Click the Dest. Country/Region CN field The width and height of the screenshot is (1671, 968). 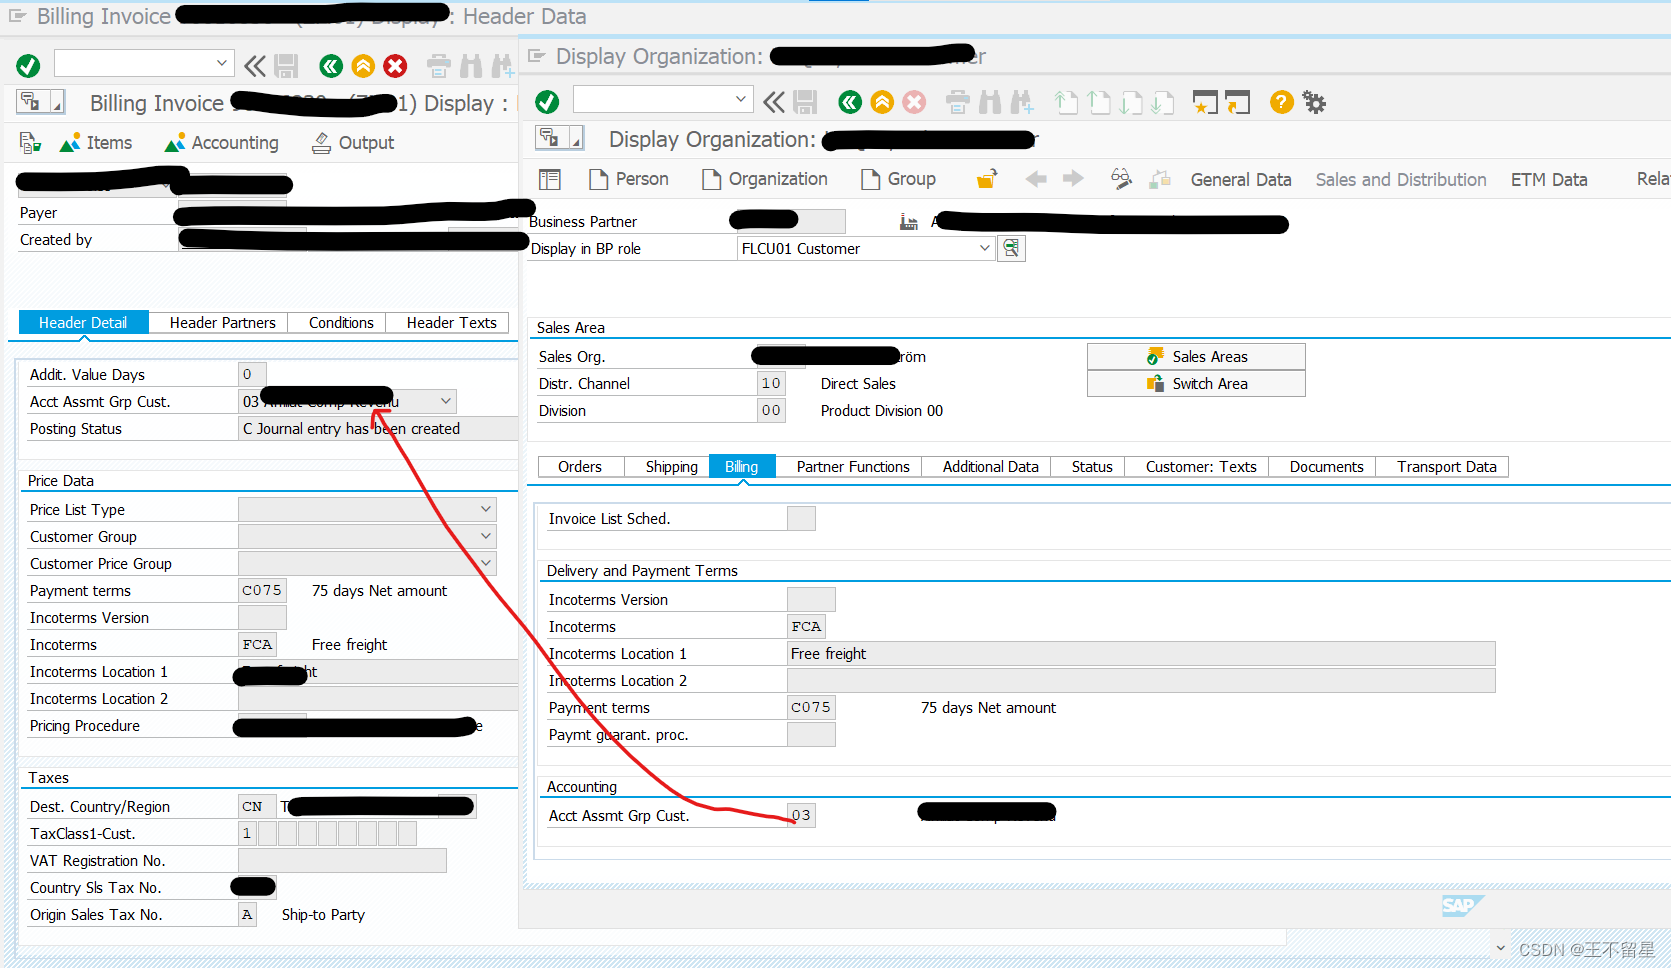(x=257, y=807)
